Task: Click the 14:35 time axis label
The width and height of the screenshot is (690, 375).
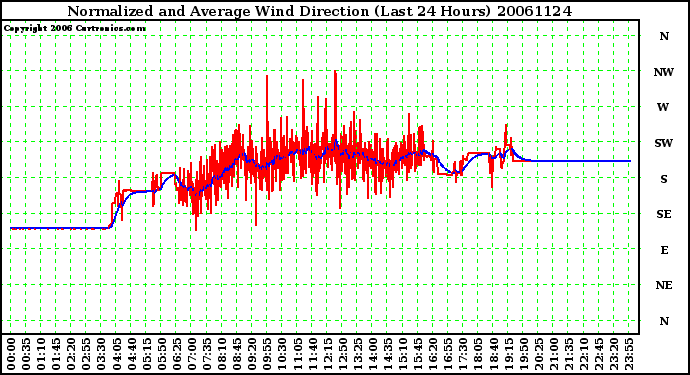Action: 388,354
